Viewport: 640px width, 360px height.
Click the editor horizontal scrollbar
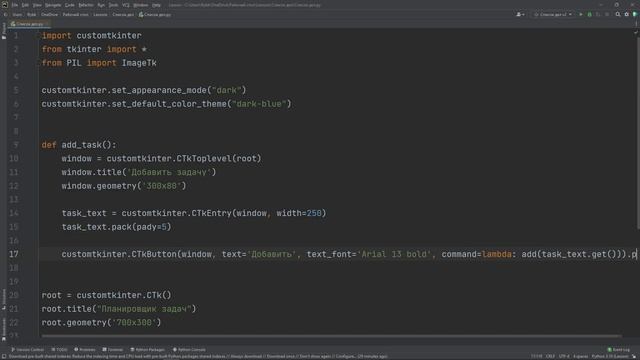click(331, 336)
